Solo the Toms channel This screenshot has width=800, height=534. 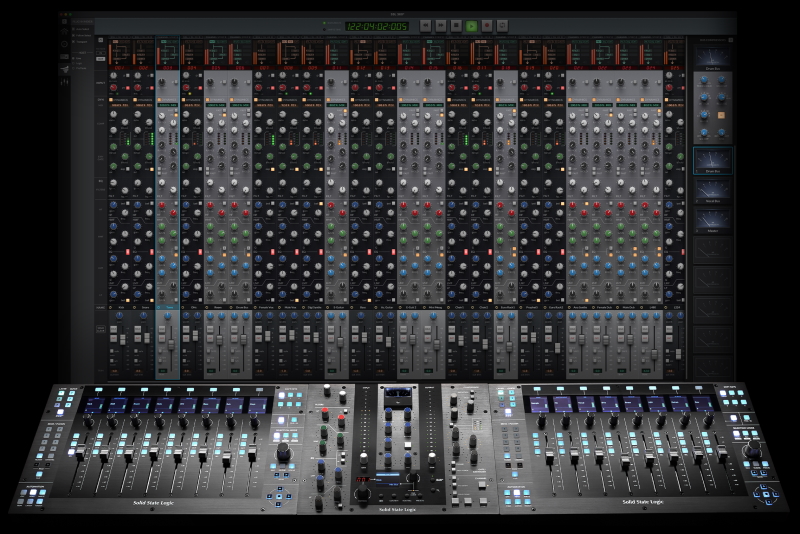click(162, 330)
